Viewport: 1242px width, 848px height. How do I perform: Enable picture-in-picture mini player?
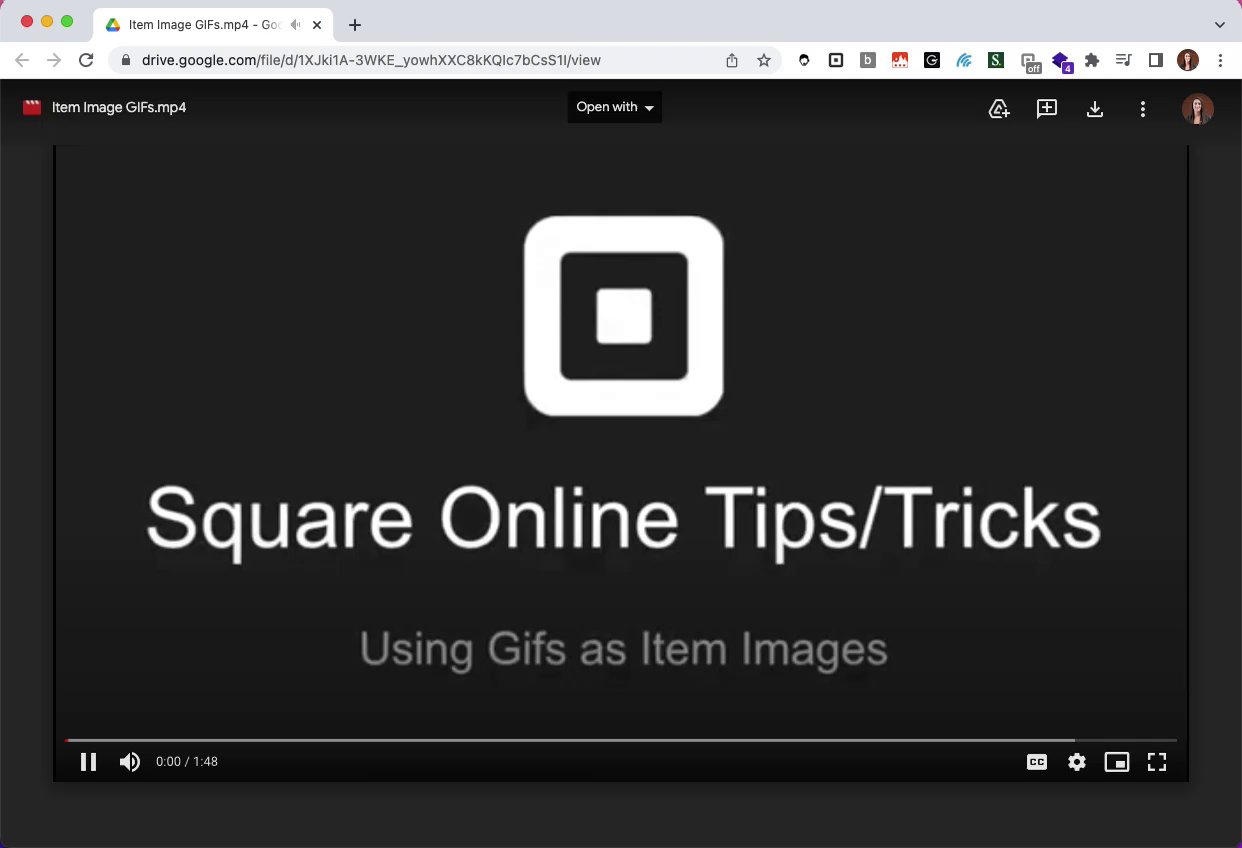(1116, 762)
